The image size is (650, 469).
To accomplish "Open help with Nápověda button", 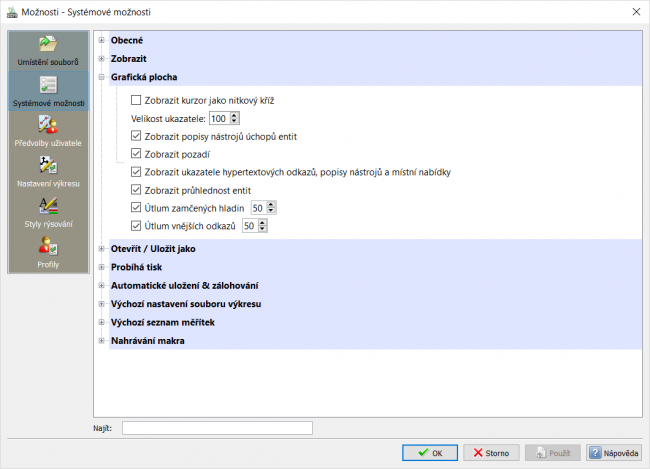I will tap(614, 453).
